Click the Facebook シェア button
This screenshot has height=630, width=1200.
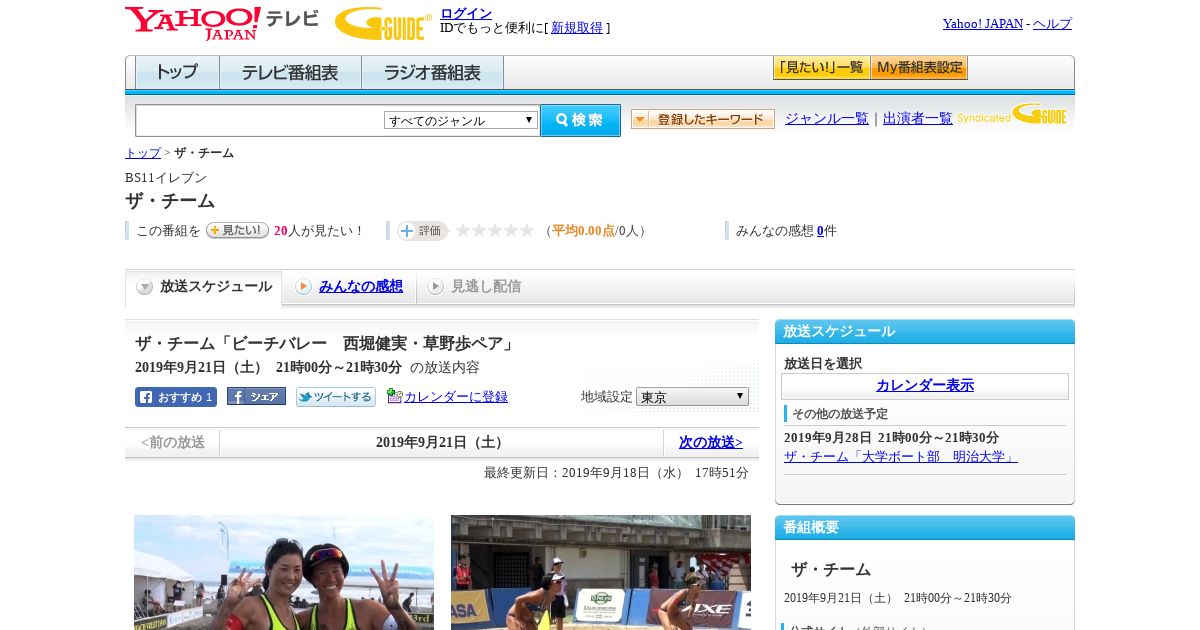click(x=256, y=397)
